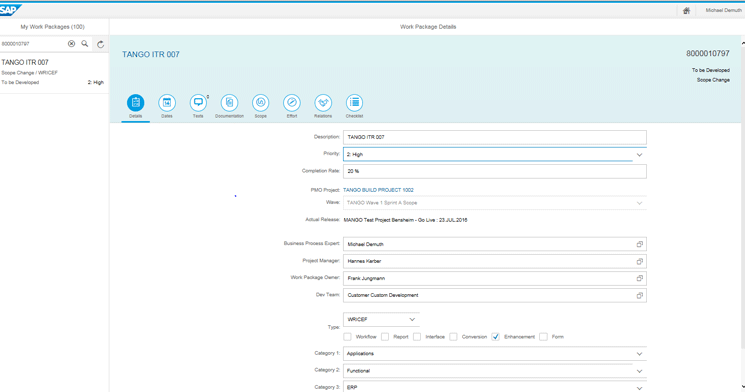The height and width of the screenshot is (392, 745).
Task: Check the Interface checkbox
Action: (417, 337)
